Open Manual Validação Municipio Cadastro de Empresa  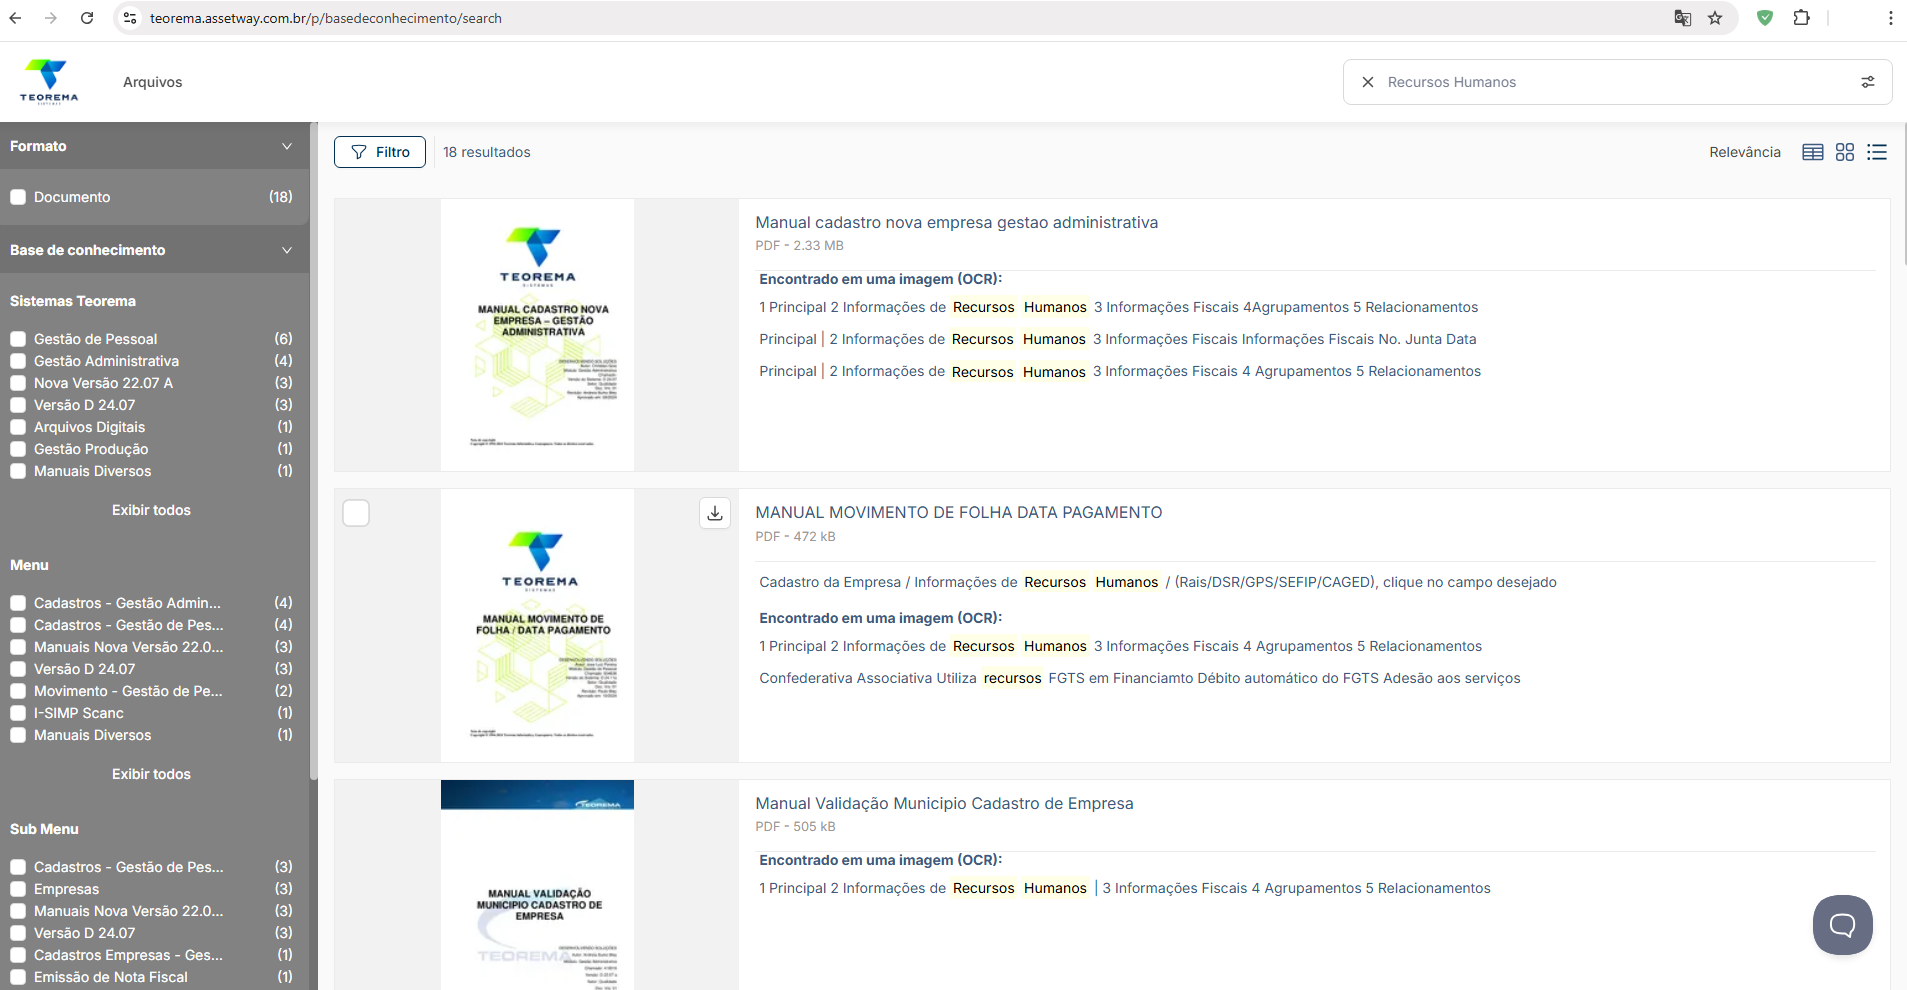(944, 803)
